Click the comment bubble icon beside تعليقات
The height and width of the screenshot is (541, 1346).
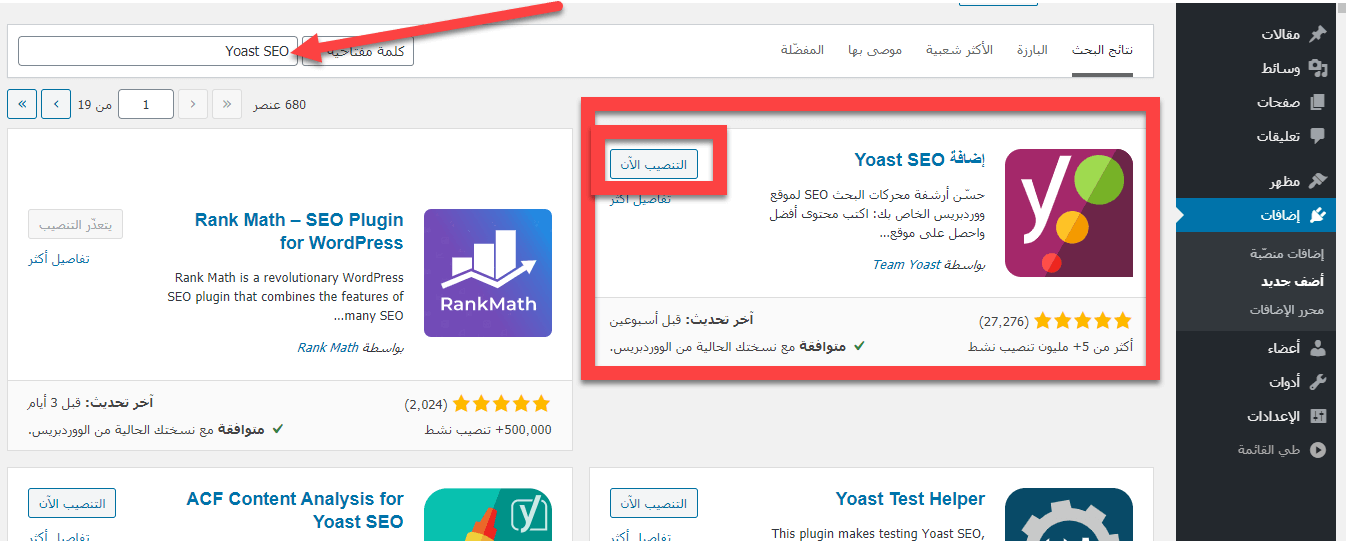click(1317, 135)
